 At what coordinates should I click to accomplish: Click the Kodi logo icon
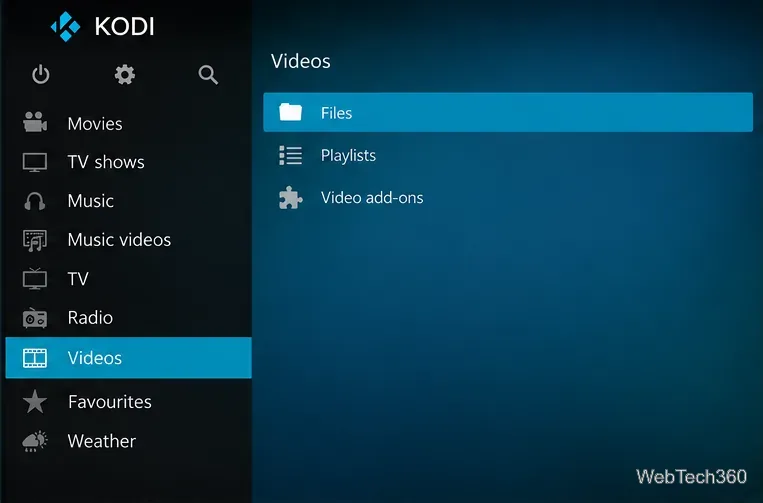click(x=66, y=26)
